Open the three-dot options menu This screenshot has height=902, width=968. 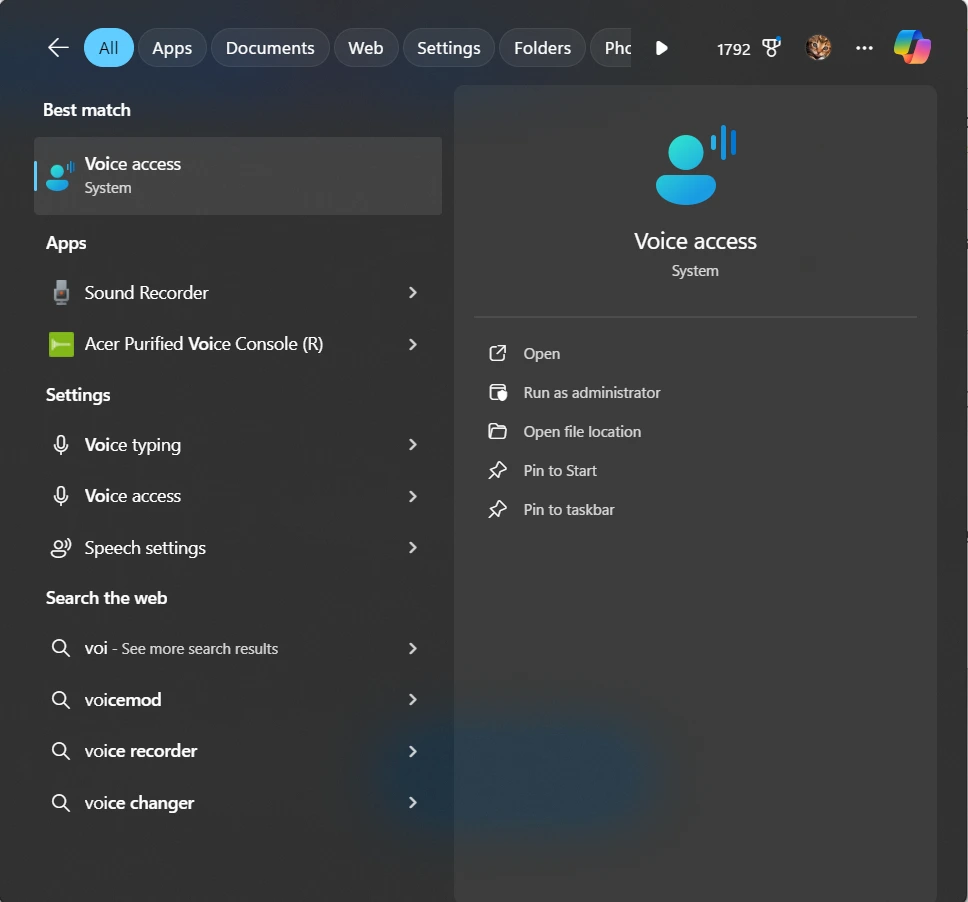864,48
